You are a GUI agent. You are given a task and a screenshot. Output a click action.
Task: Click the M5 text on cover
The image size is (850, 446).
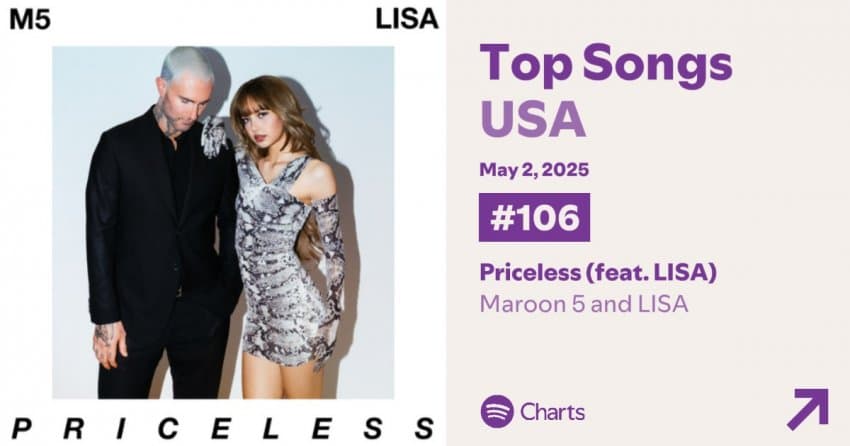click(30, 20)
